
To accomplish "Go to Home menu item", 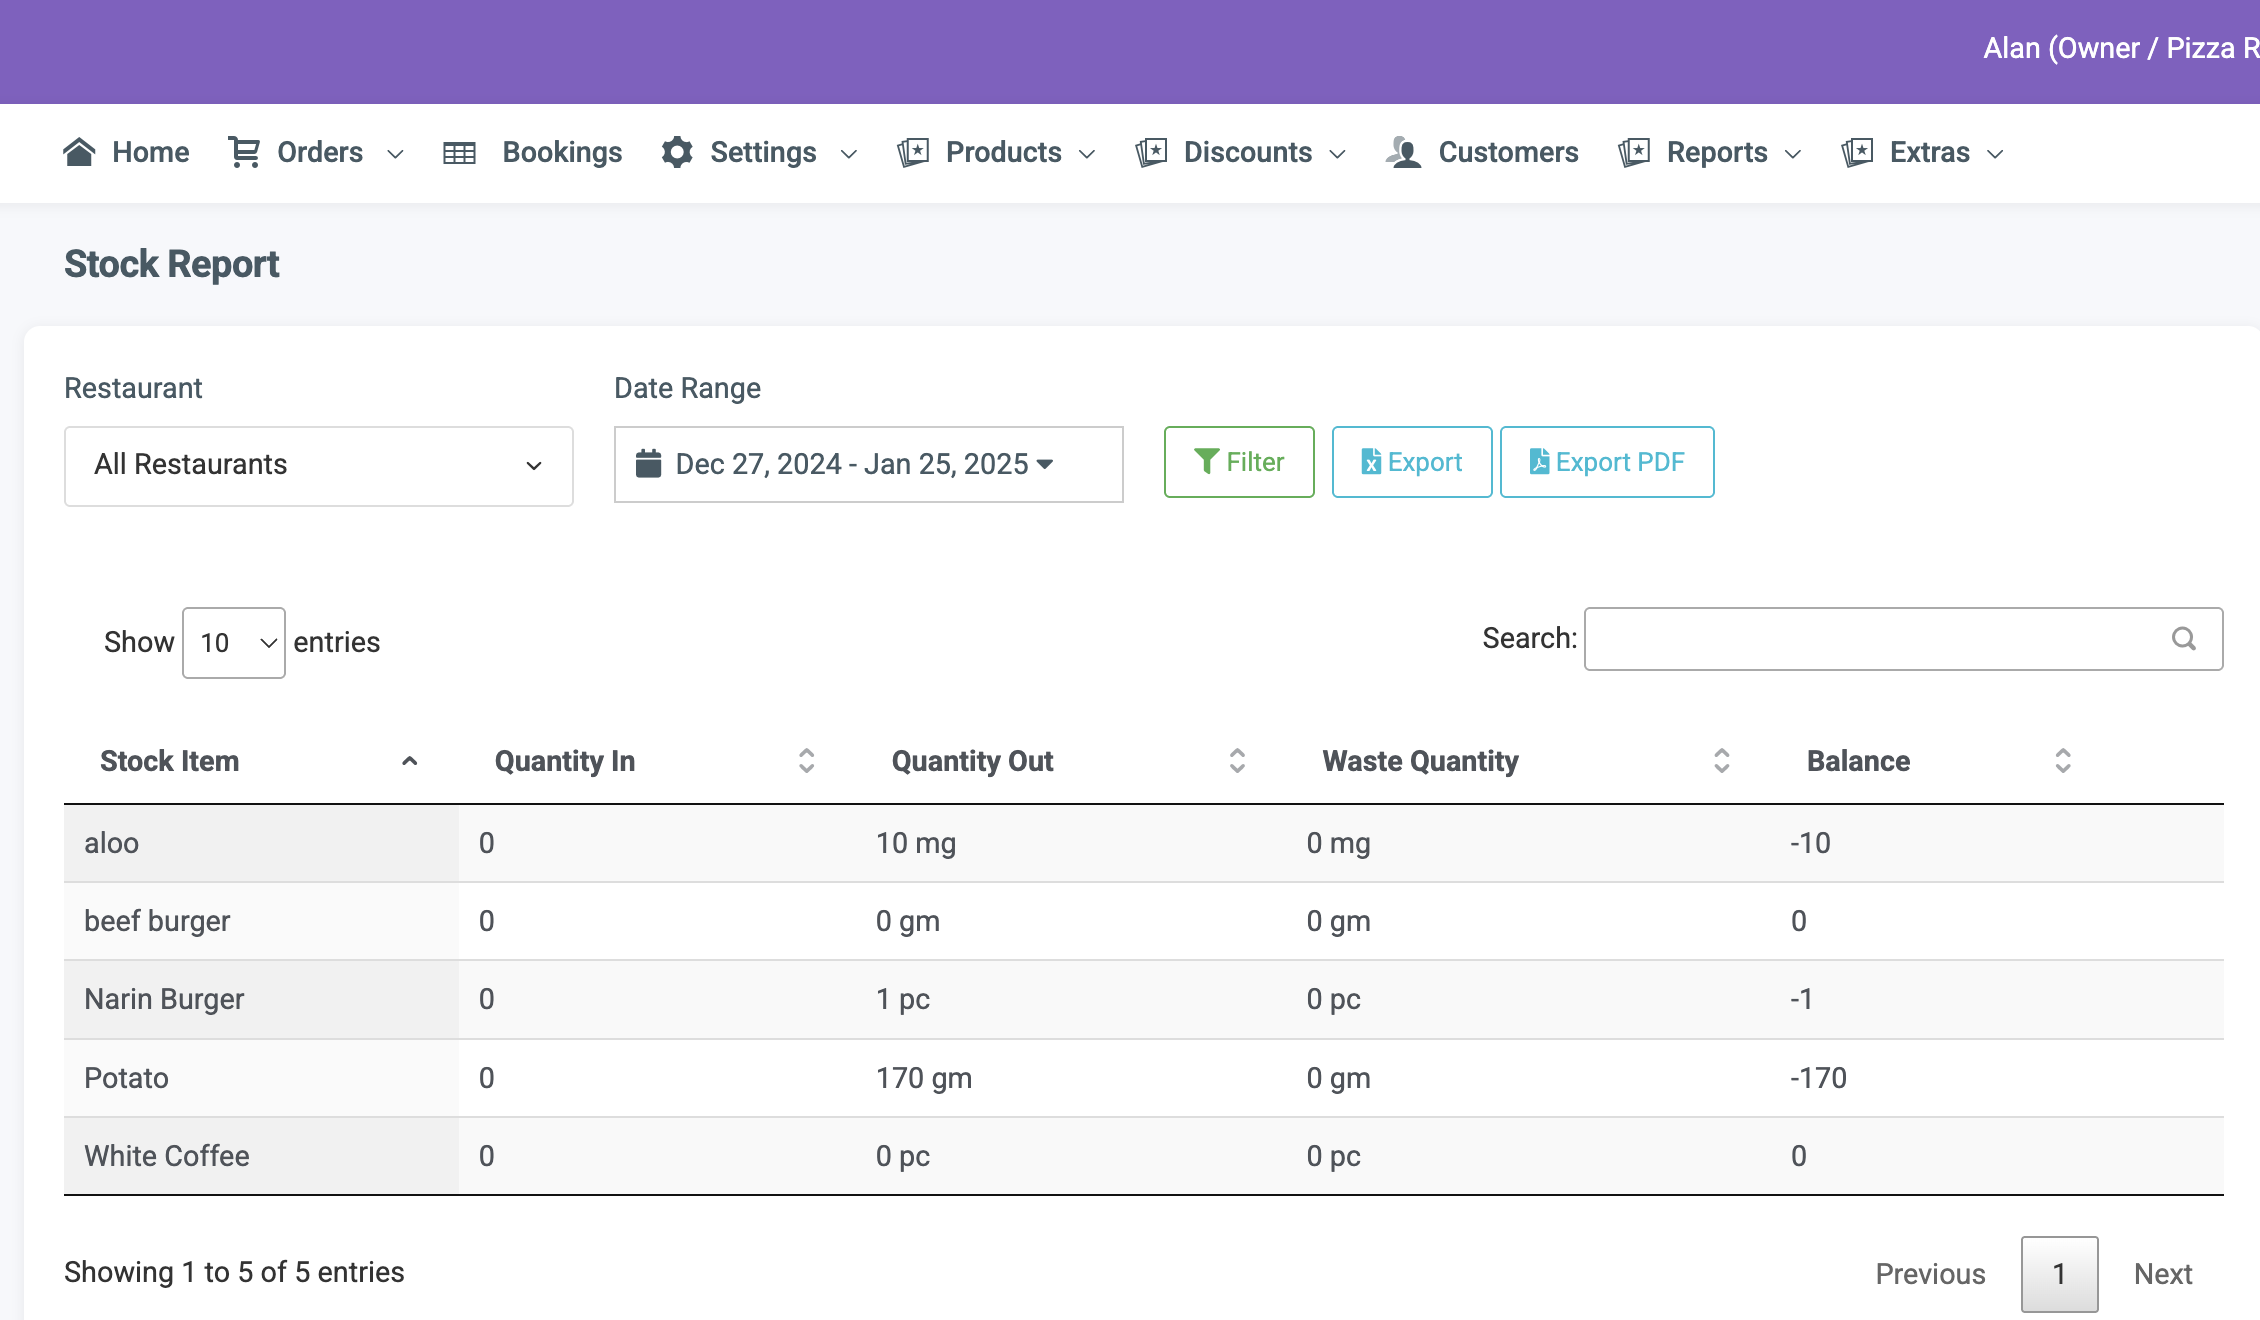I will click(126, 152).
